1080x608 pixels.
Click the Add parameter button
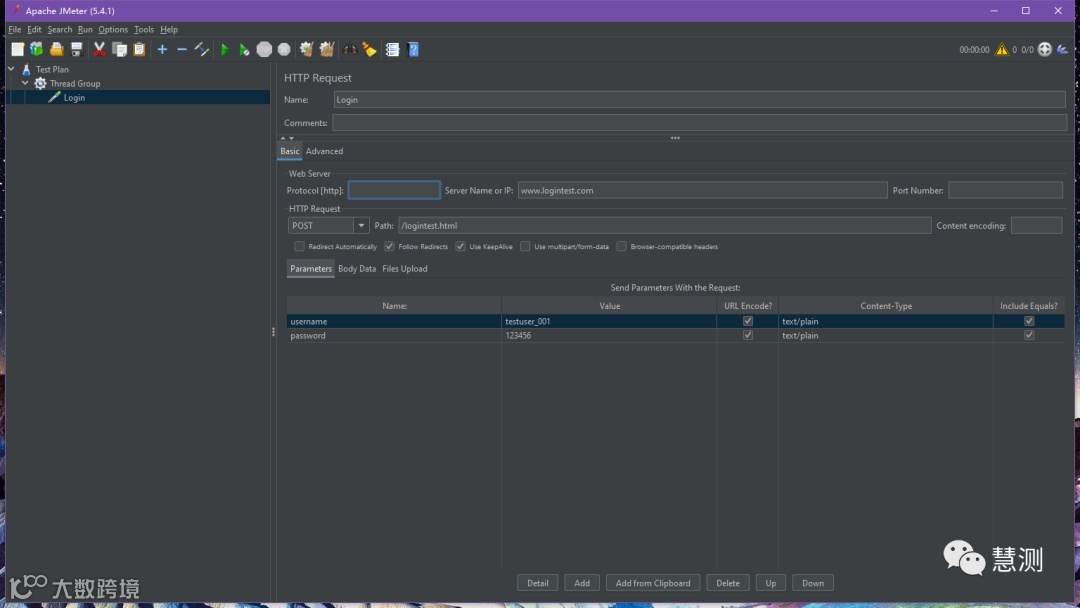[582, 583]
